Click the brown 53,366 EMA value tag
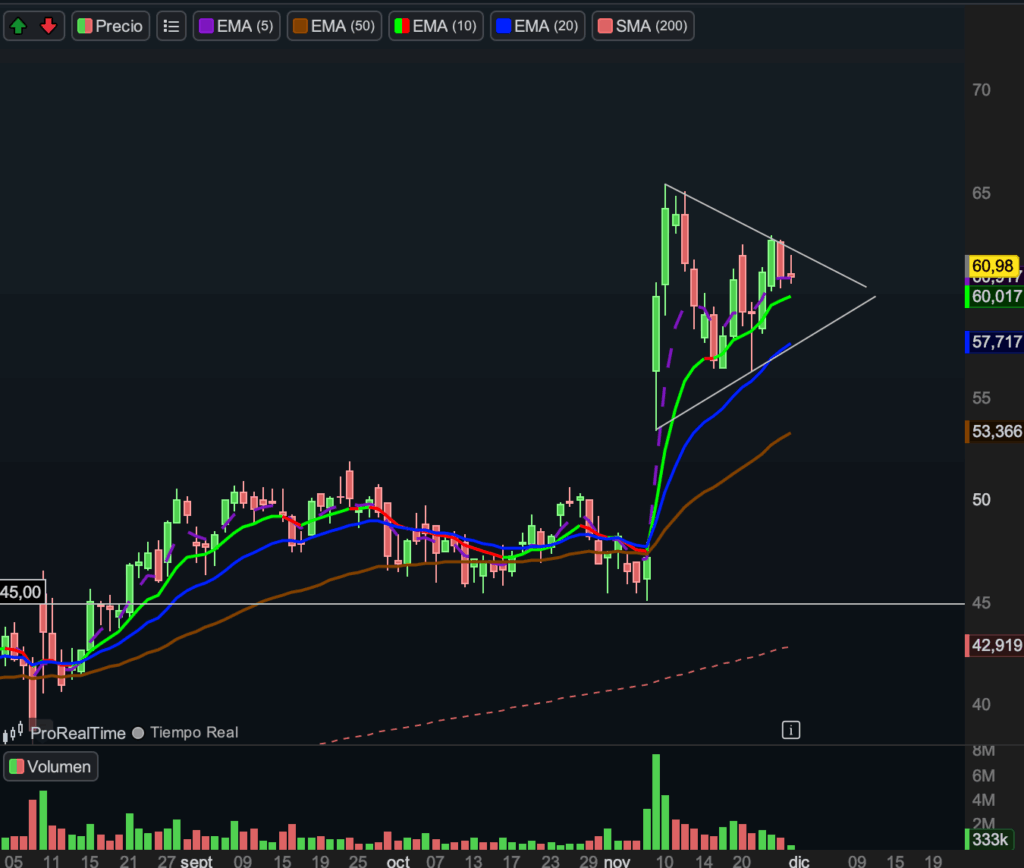Image resolution: width=1024 pixels, height=868 pixels. click(x=995, y=431)
